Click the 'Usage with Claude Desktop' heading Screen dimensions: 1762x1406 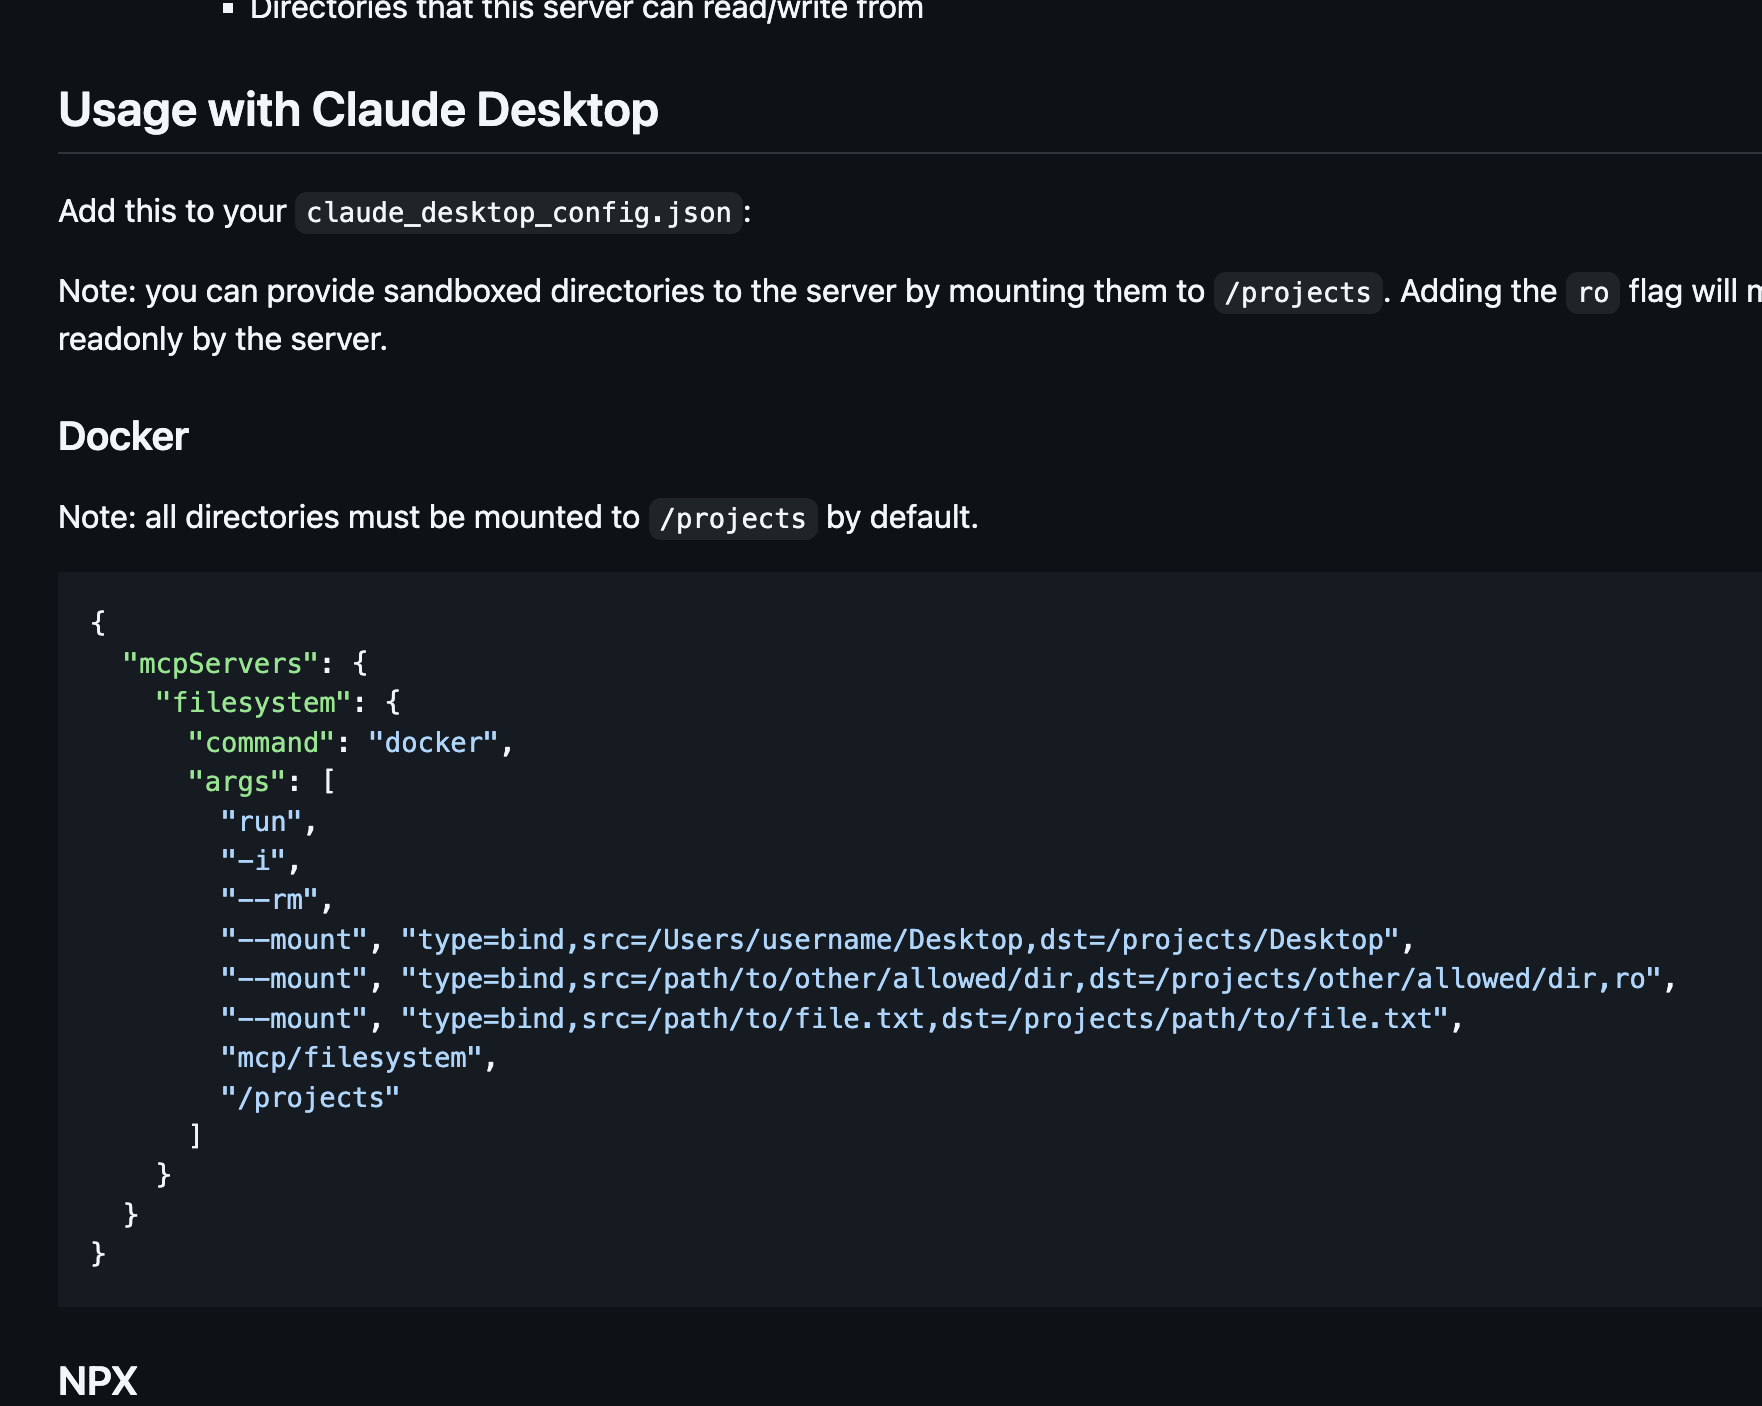tap(358, 110)
